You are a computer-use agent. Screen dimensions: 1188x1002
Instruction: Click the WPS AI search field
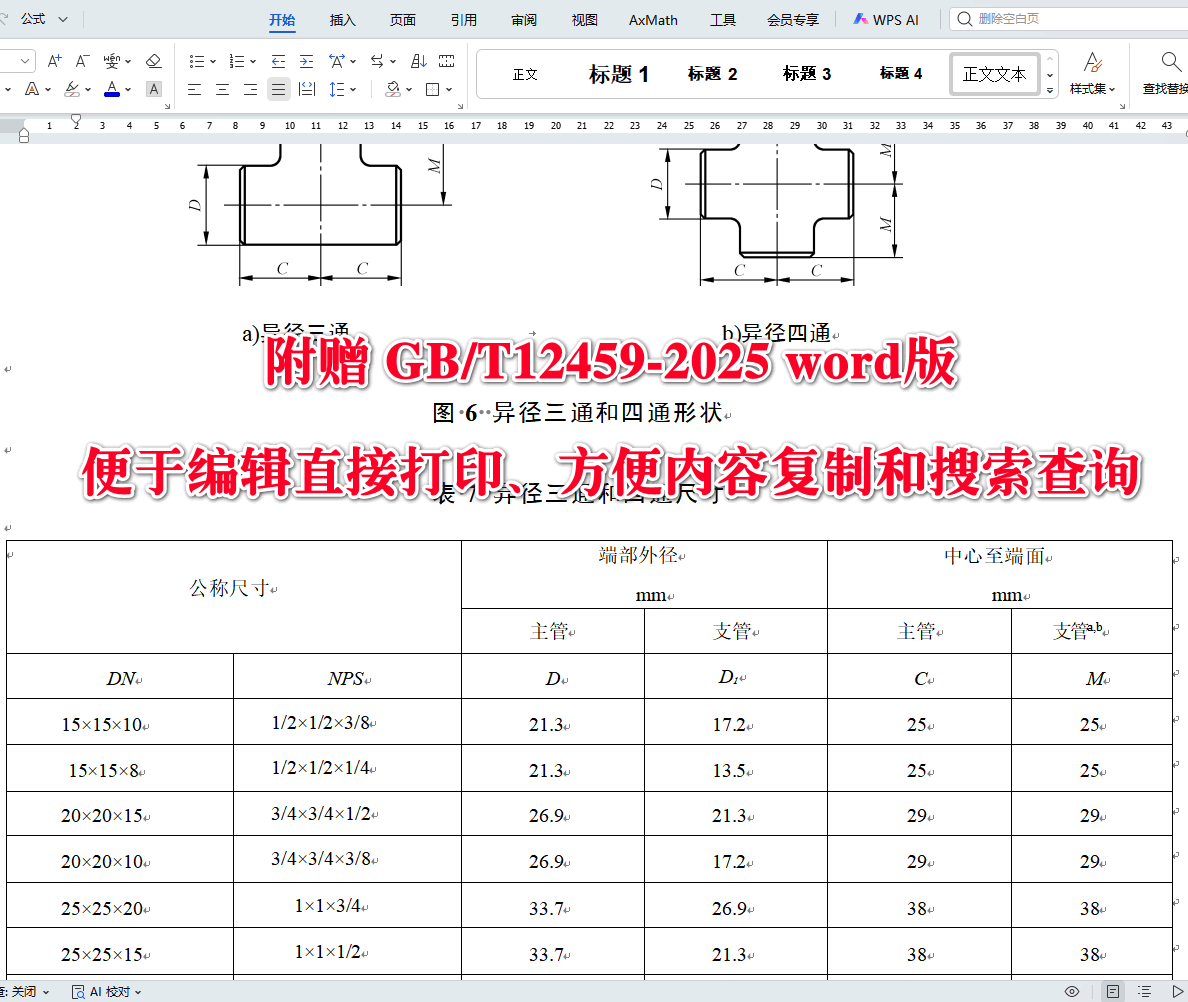tap(1060, 19)
